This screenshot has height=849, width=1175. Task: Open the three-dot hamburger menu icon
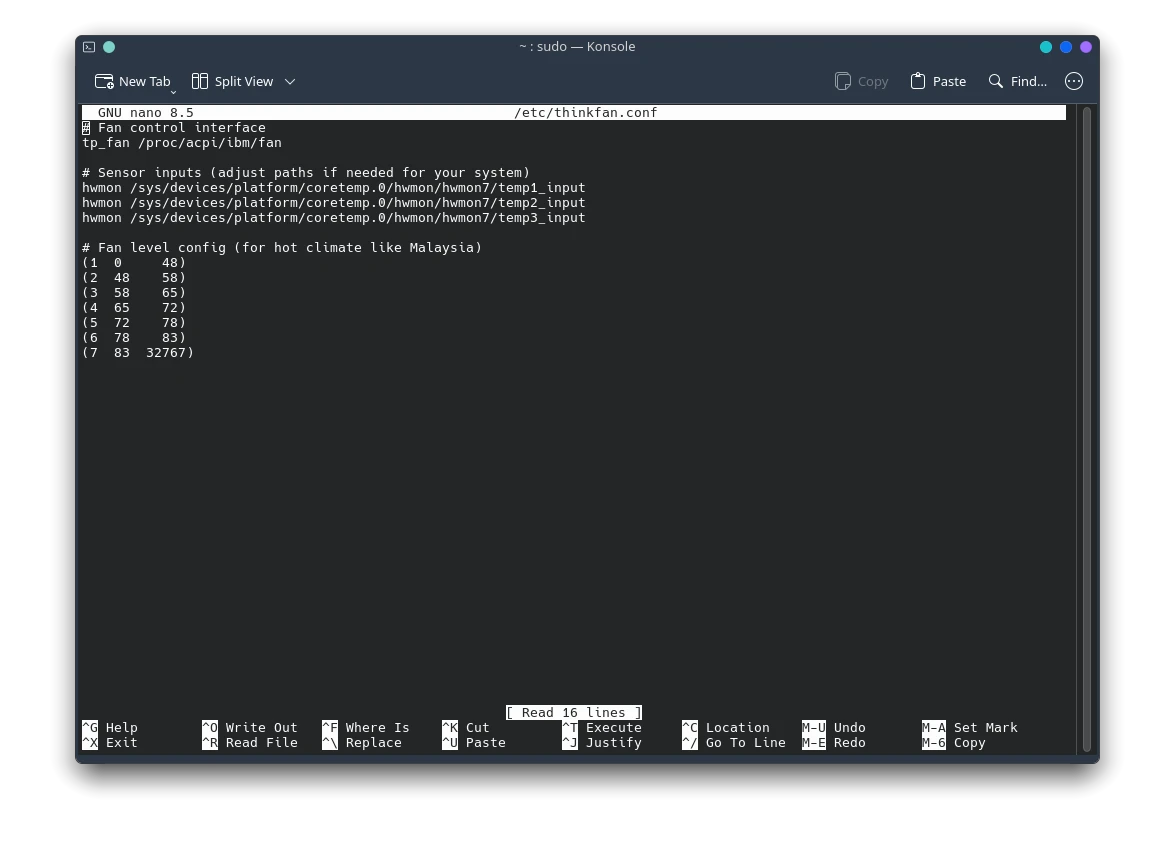[1074, 81]
